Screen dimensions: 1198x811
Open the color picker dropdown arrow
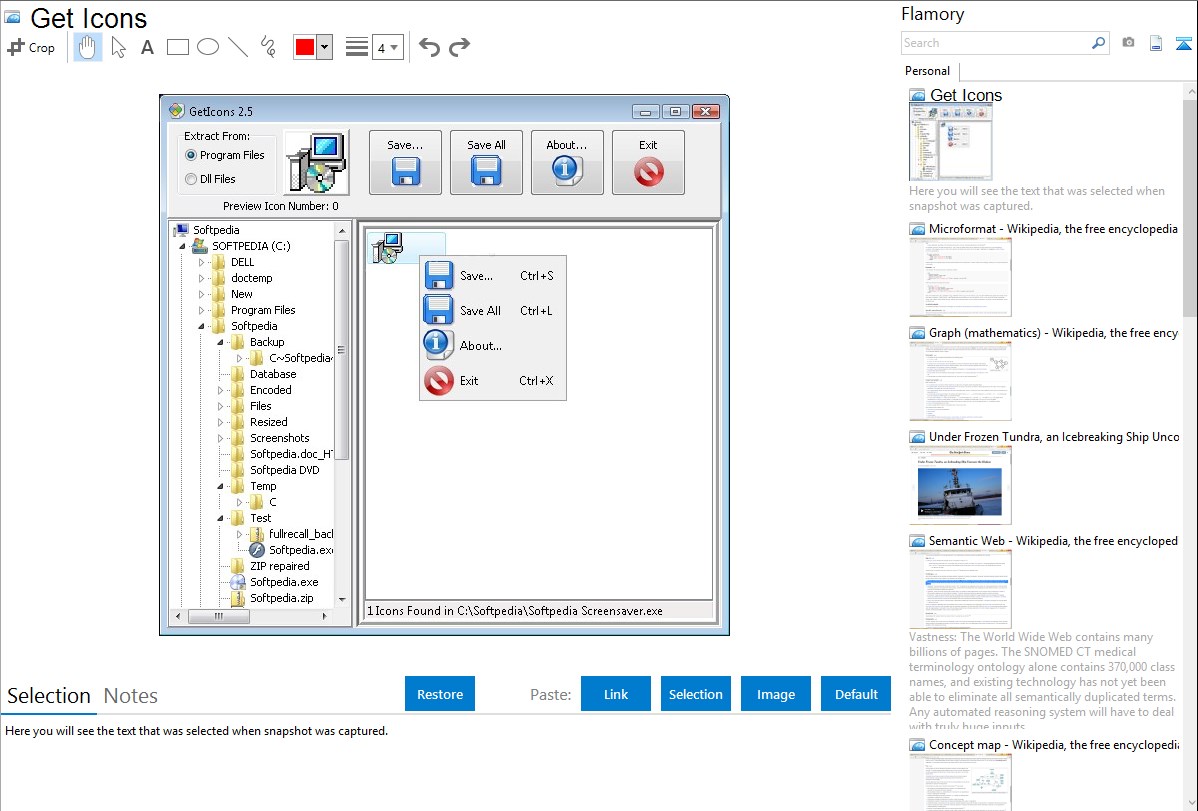(x=325, y=47)
